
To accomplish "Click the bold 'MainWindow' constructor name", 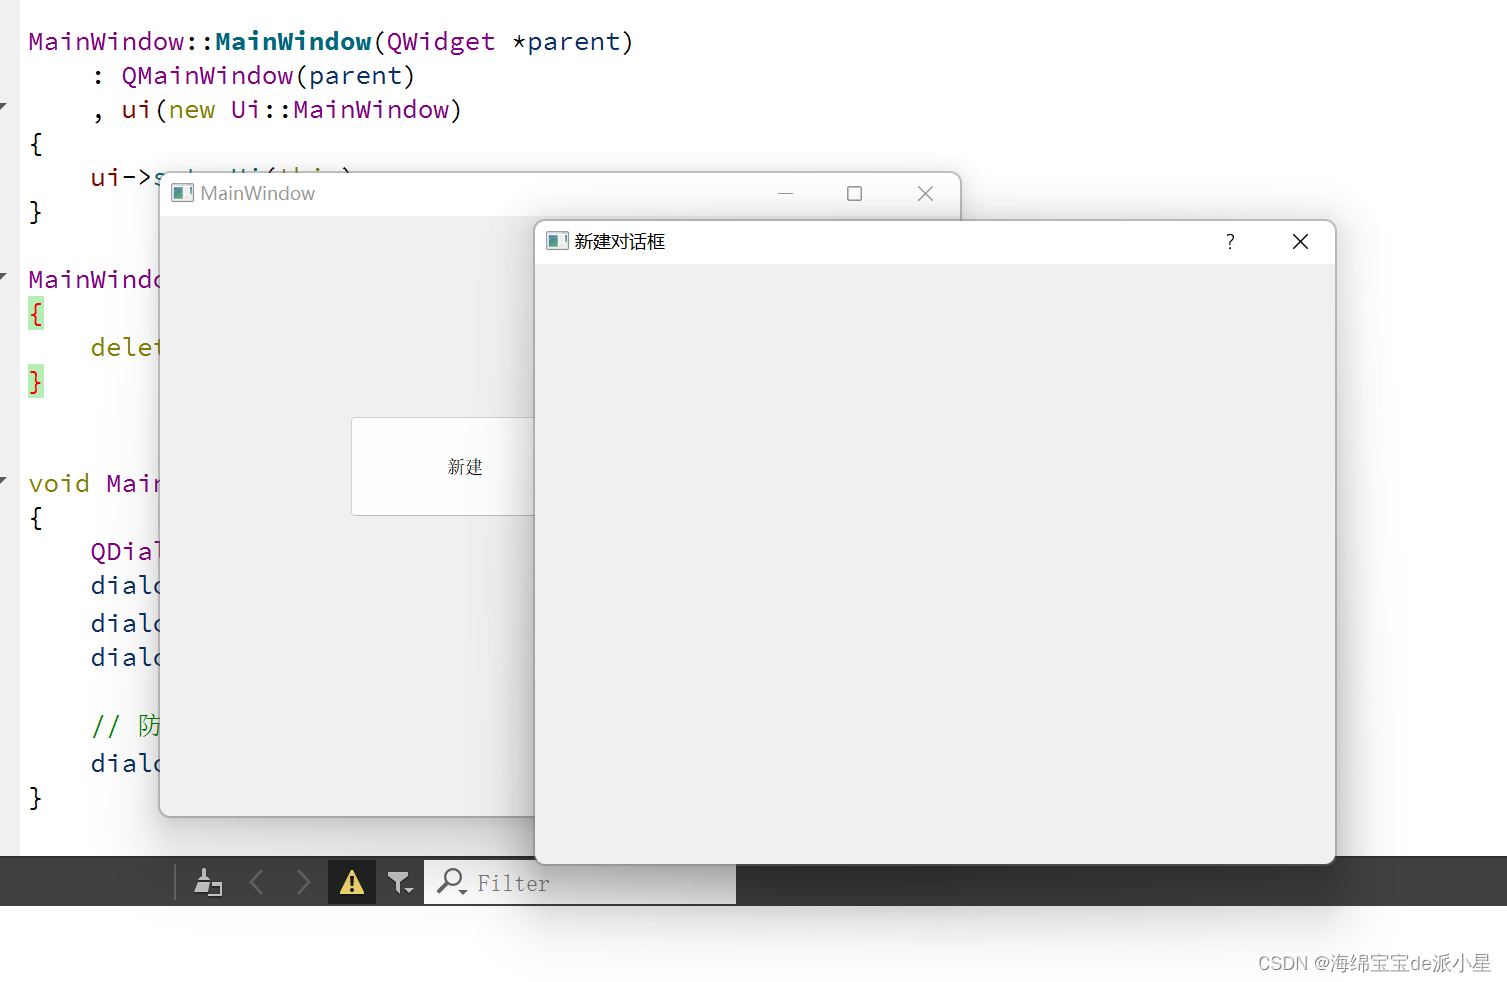I will (293, 42).
